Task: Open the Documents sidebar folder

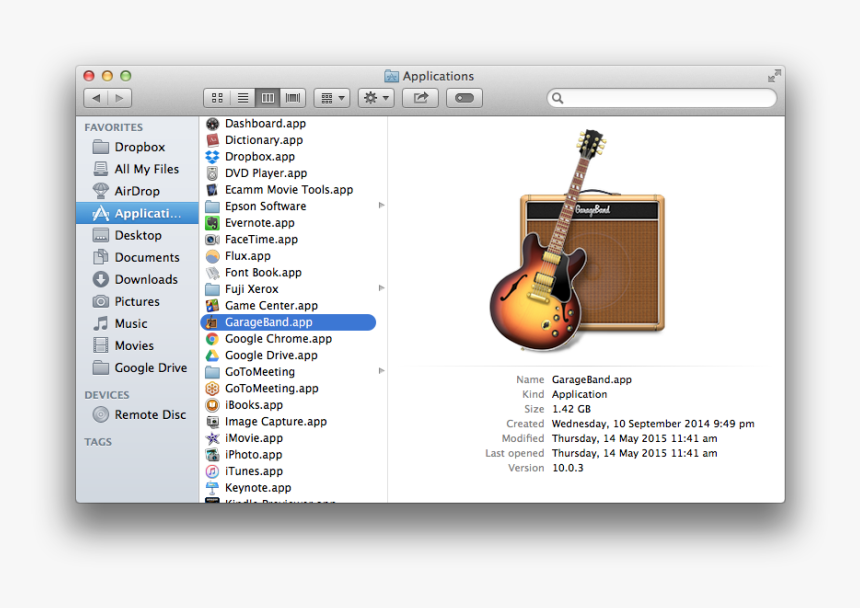Action: pyautogui.click(x=137, y=257)
